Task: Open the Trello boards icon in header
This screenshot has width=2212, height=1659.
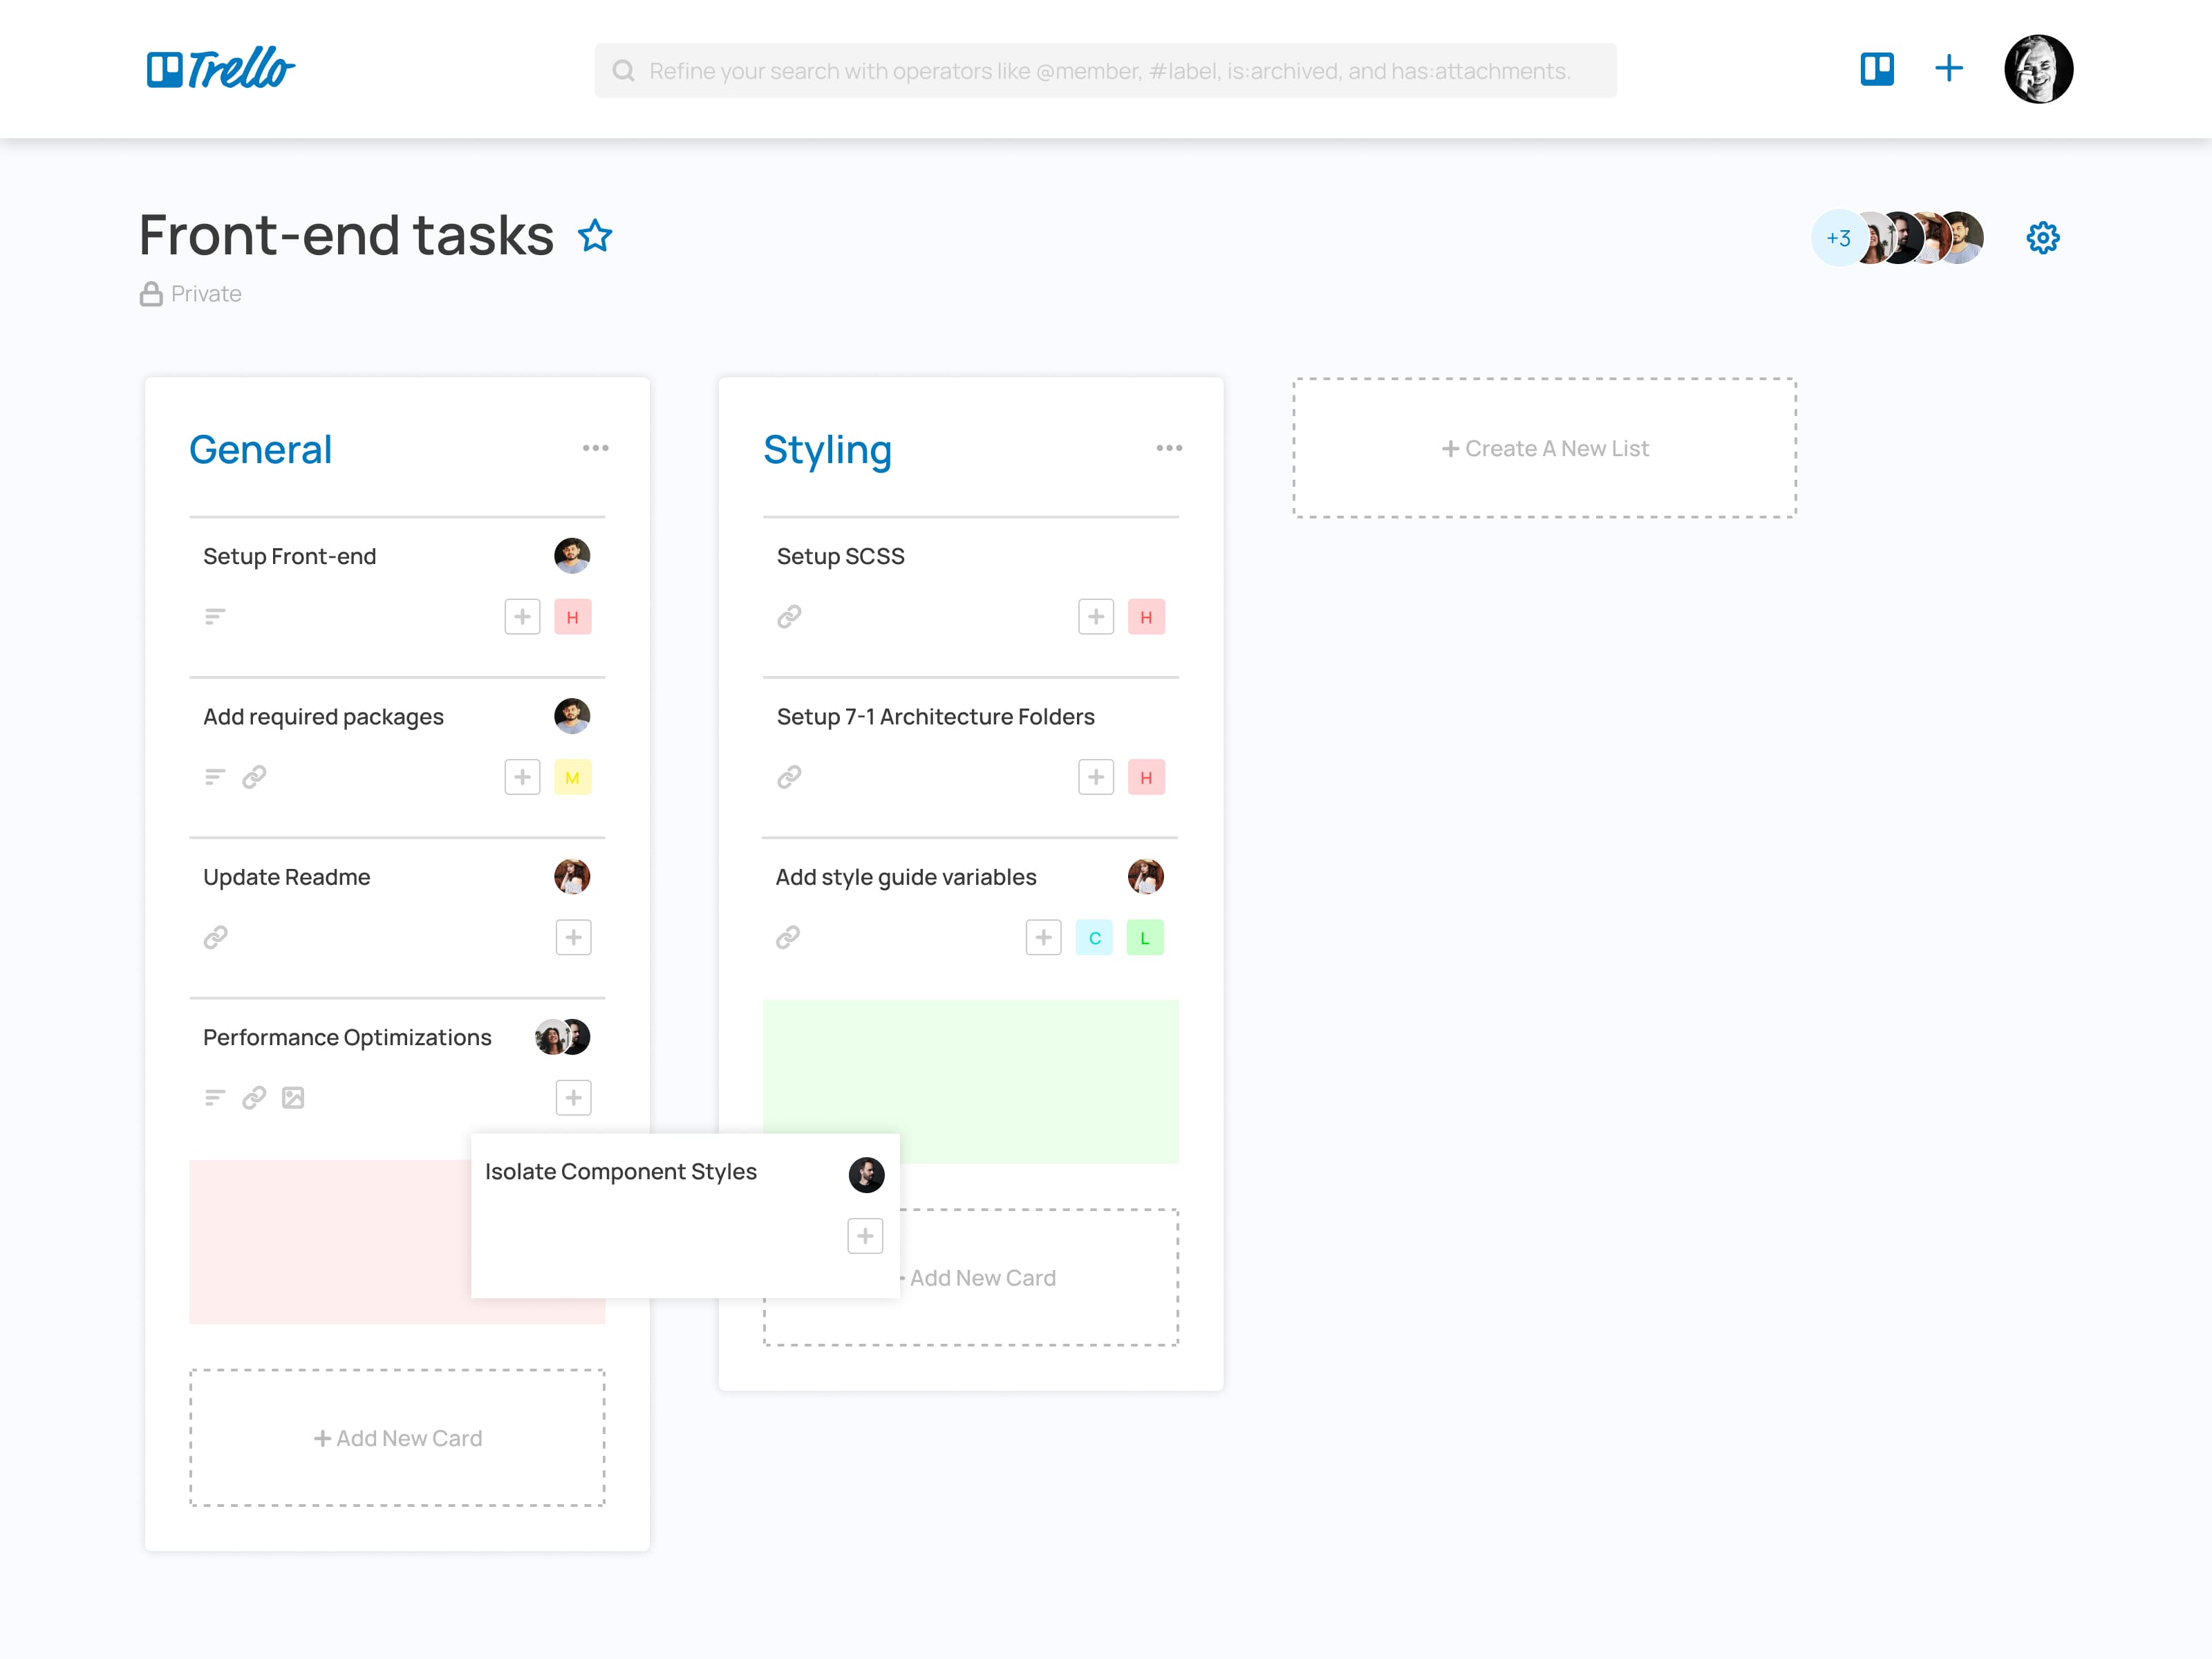Action: point(1878,68)
